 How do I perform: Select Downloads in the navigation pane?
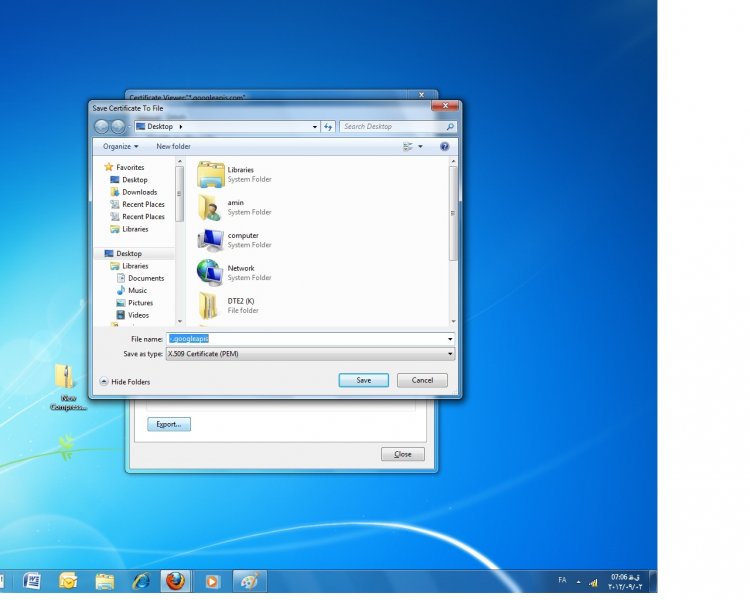134,192
